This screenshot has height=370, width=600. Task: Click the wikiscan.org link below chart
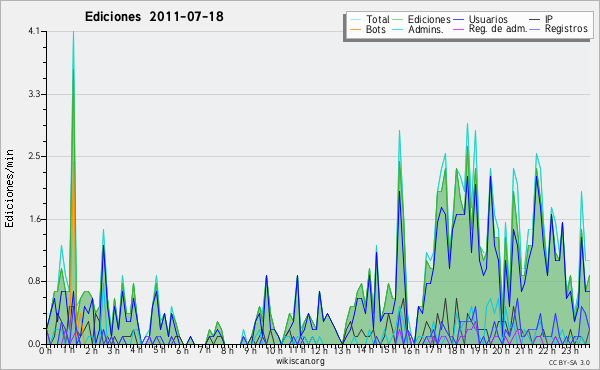click(300, 361)
